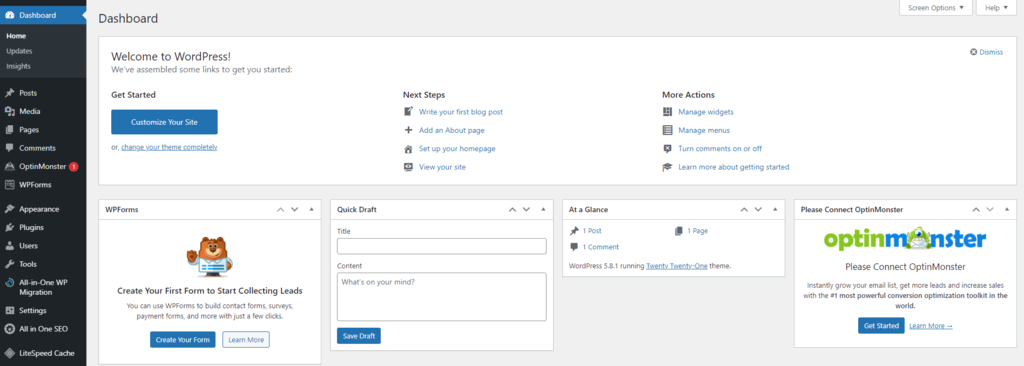
Task: Click the WPForms icon in sidebar
Action: click(9, 185)
